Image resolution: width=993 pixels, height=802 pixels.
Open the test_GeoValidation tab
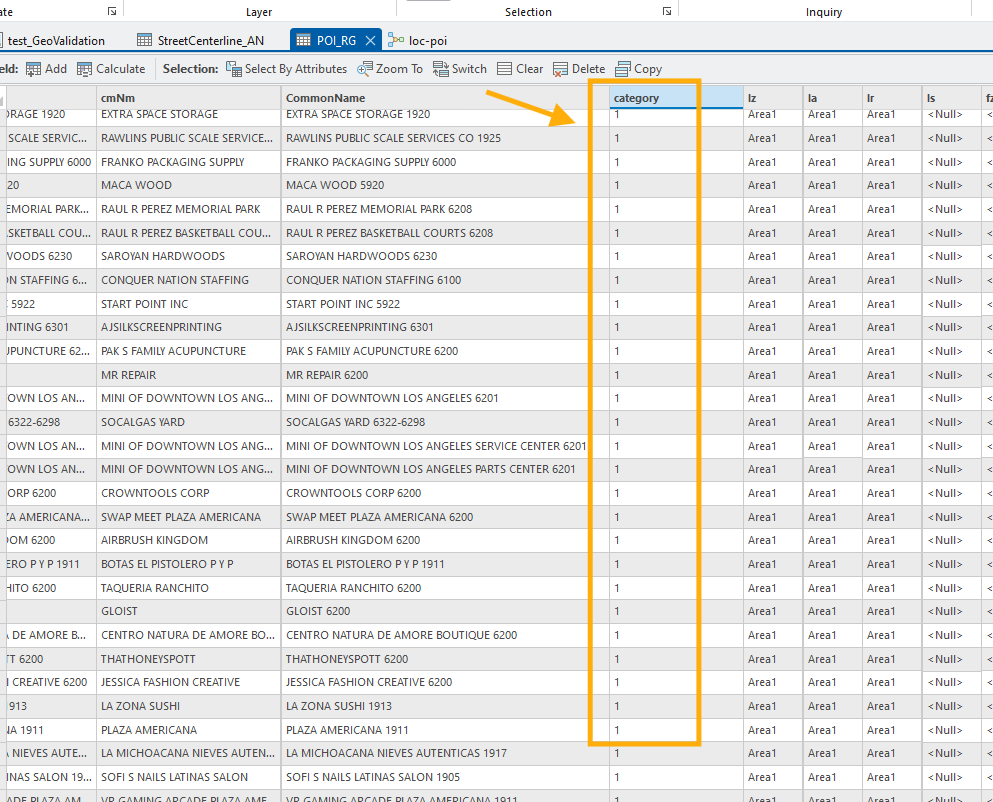point(55,40)
